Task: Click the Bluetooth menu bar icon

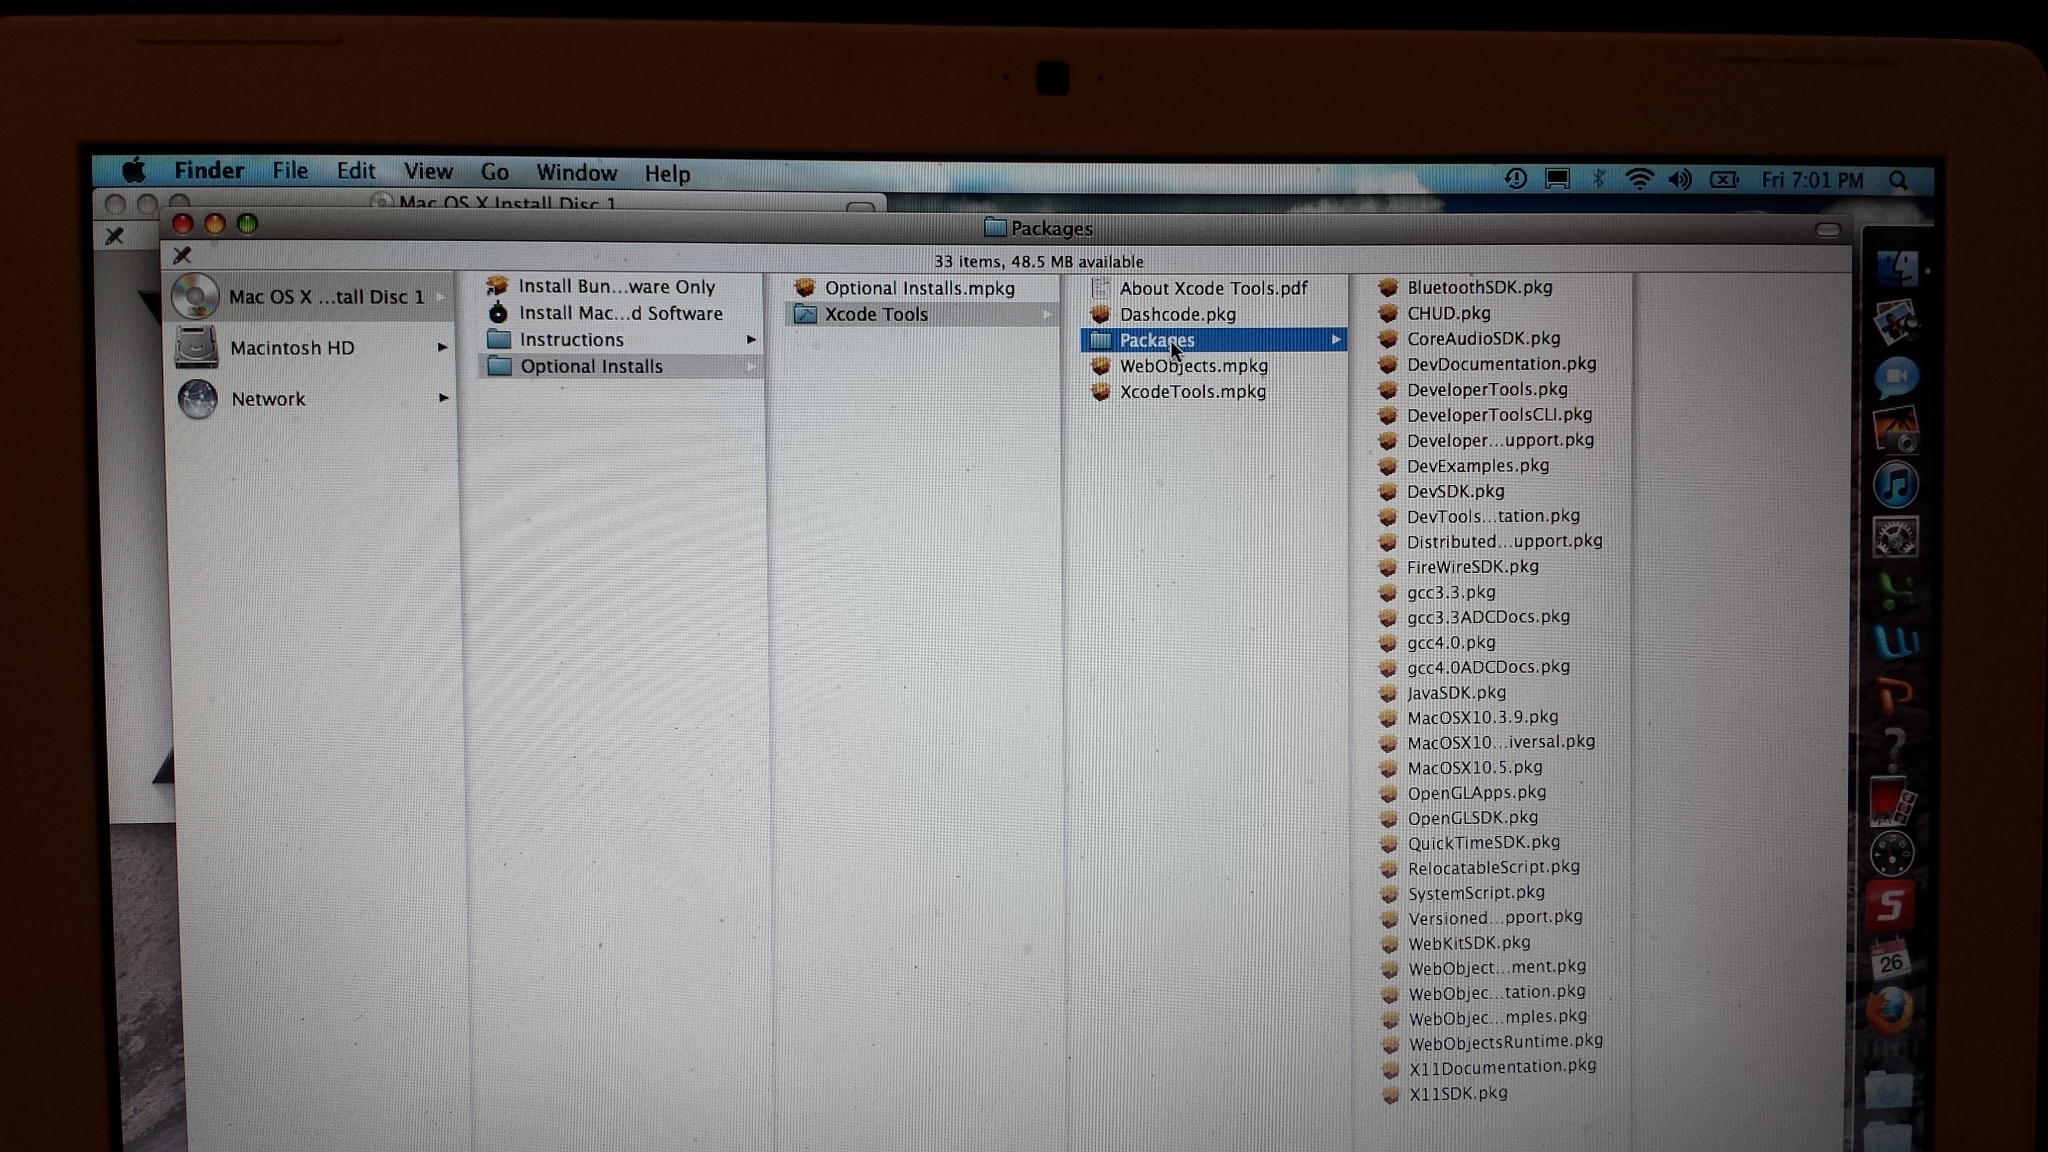Action: tap(1598, 179)
